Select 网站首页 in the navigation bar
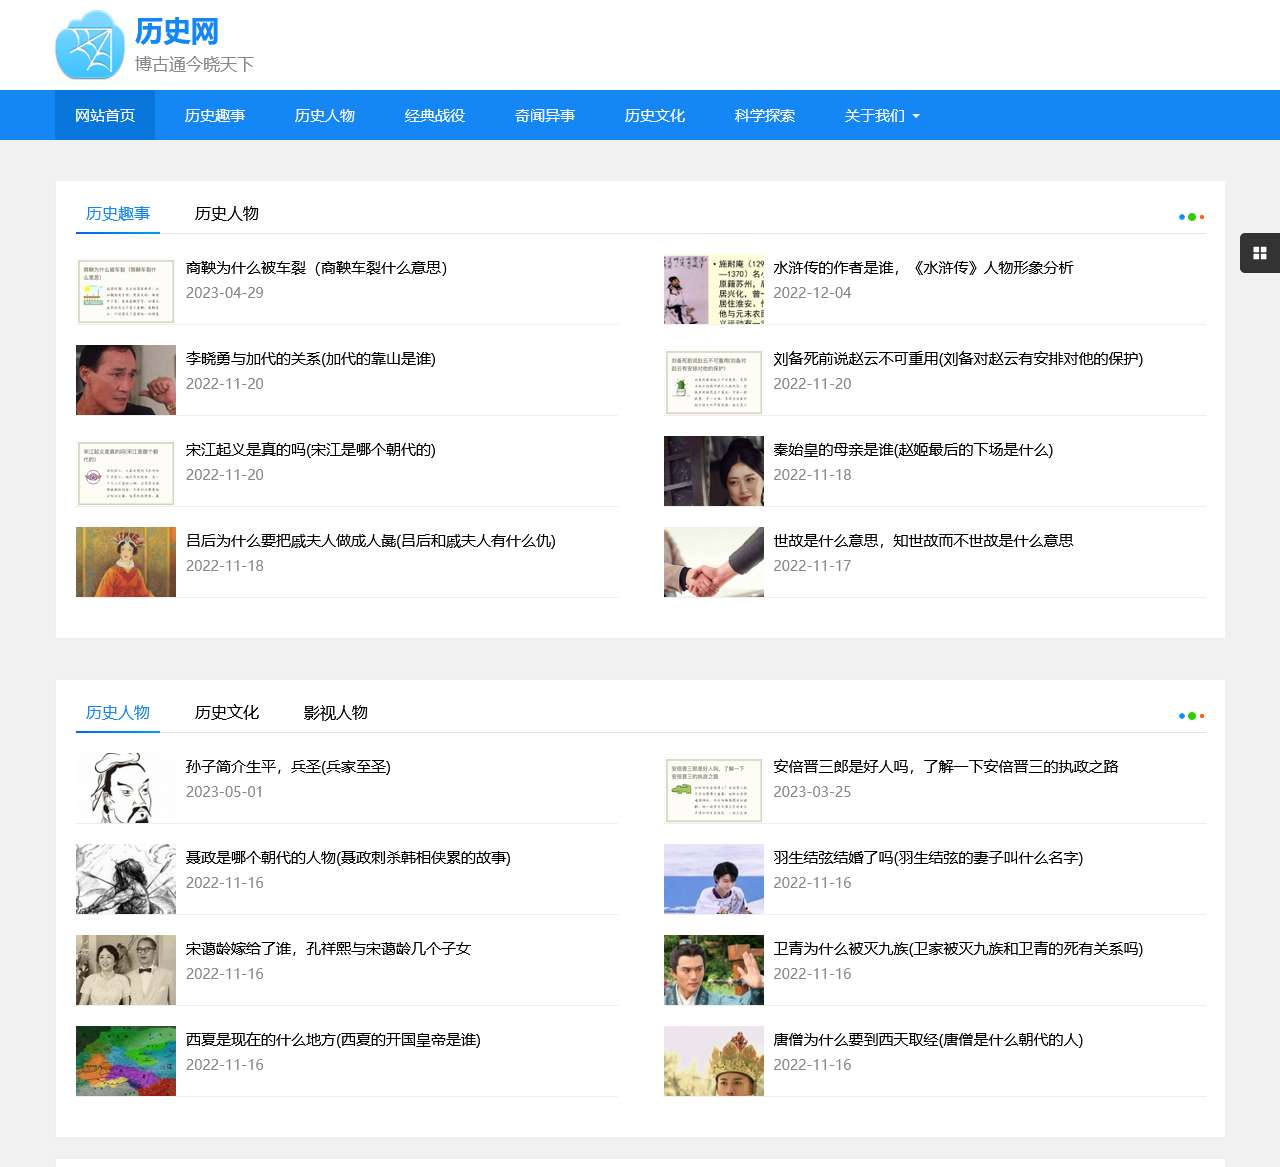This screenshot has width=1280, height=1167. 104,115
